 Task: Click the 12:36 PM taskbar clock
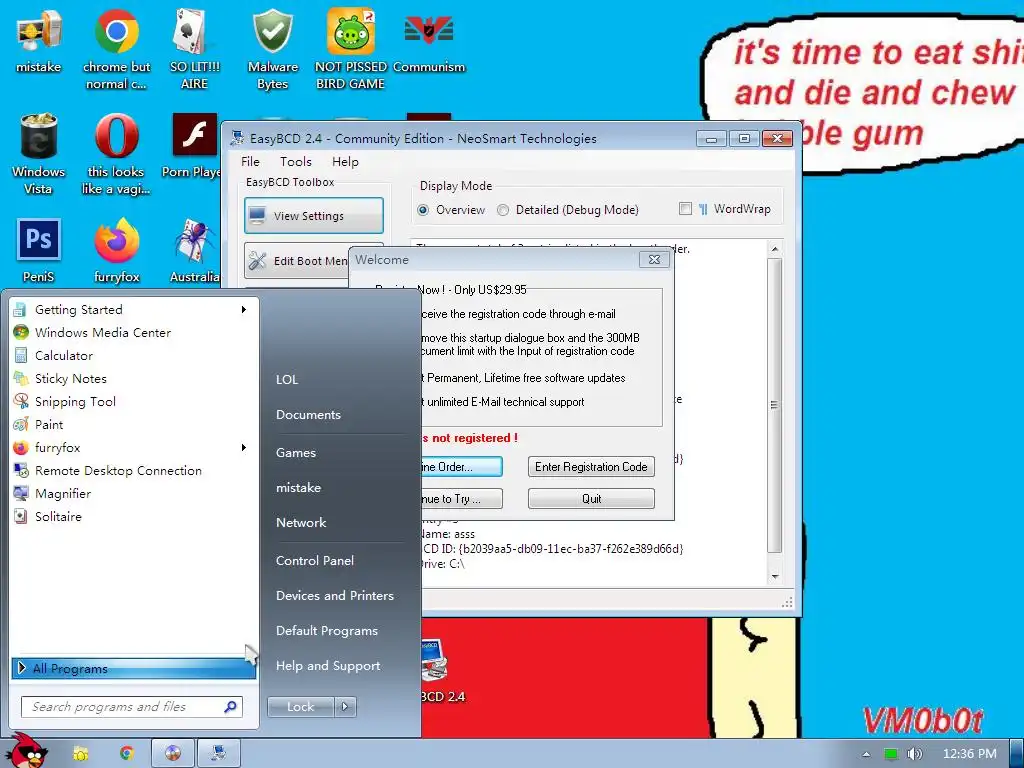(970, 754)
